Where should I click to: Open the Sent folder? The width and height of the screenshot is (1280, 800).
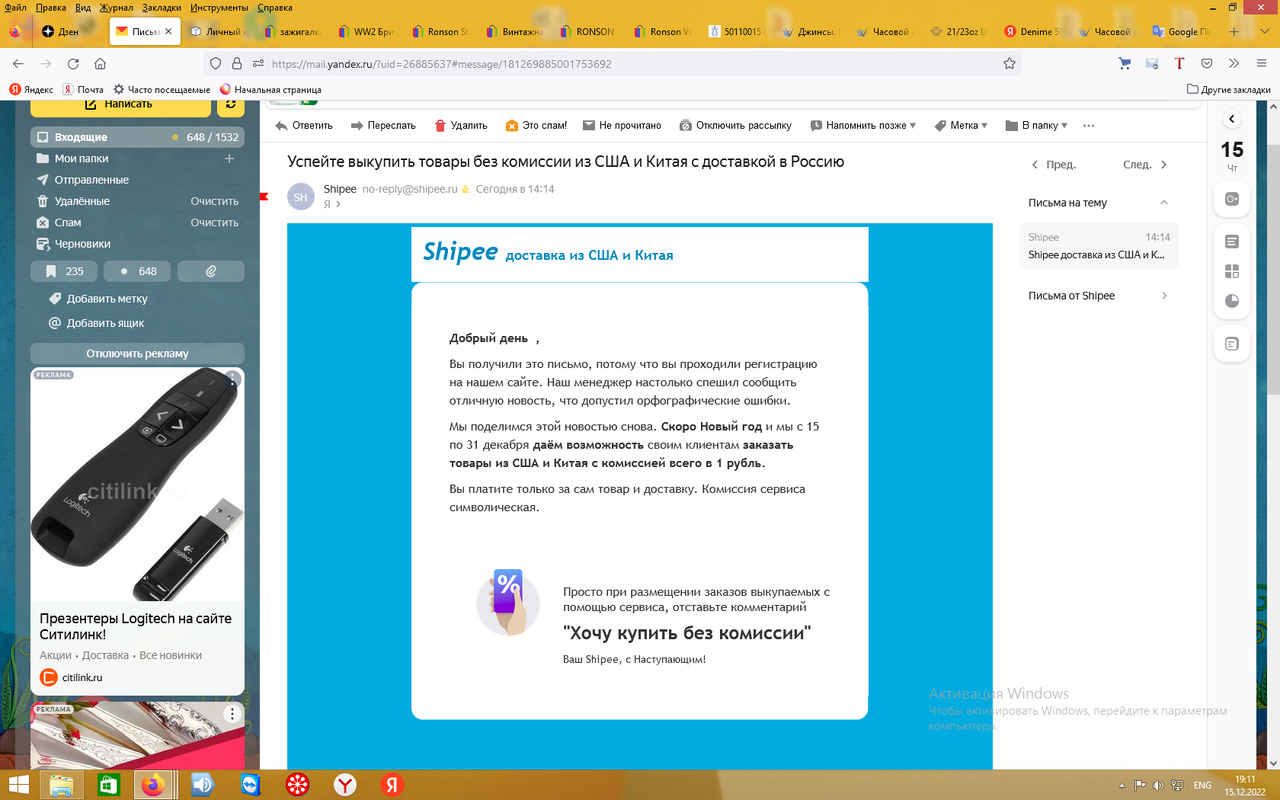coord(91,180)
